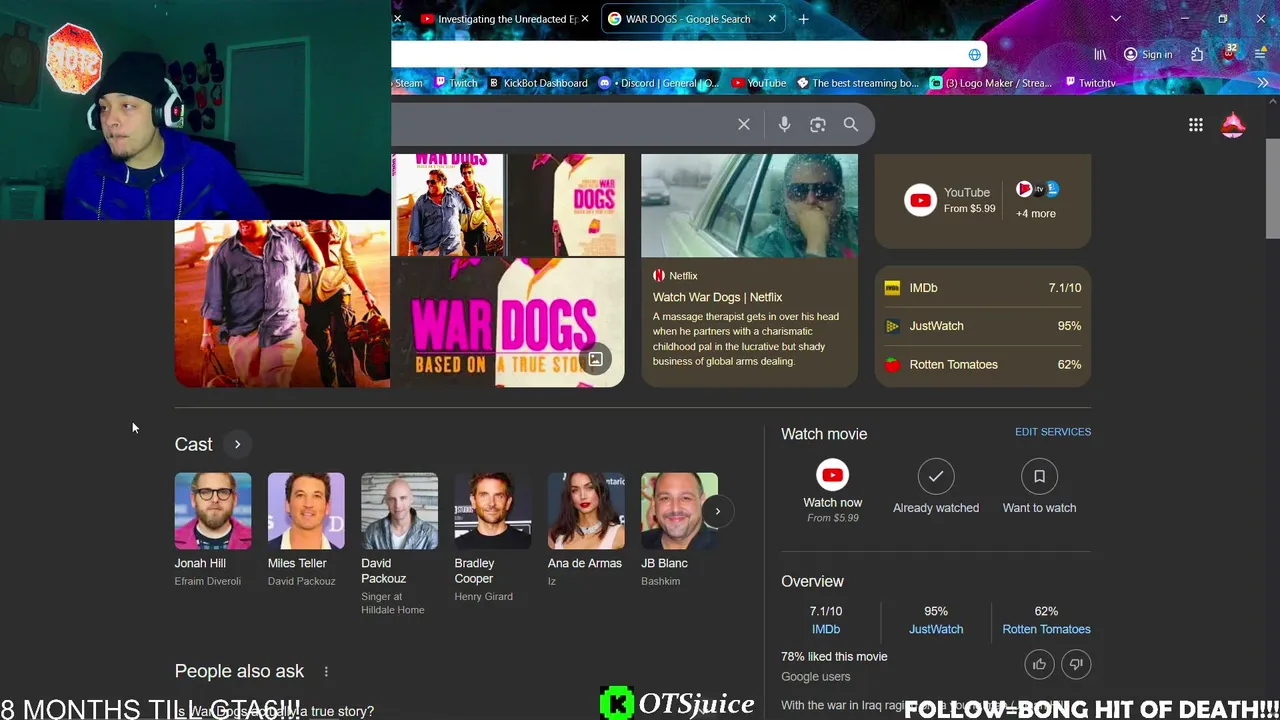Expand the Cast section arrow
Viewport: 1280px width, 720px height.
[x=237, y=444]
